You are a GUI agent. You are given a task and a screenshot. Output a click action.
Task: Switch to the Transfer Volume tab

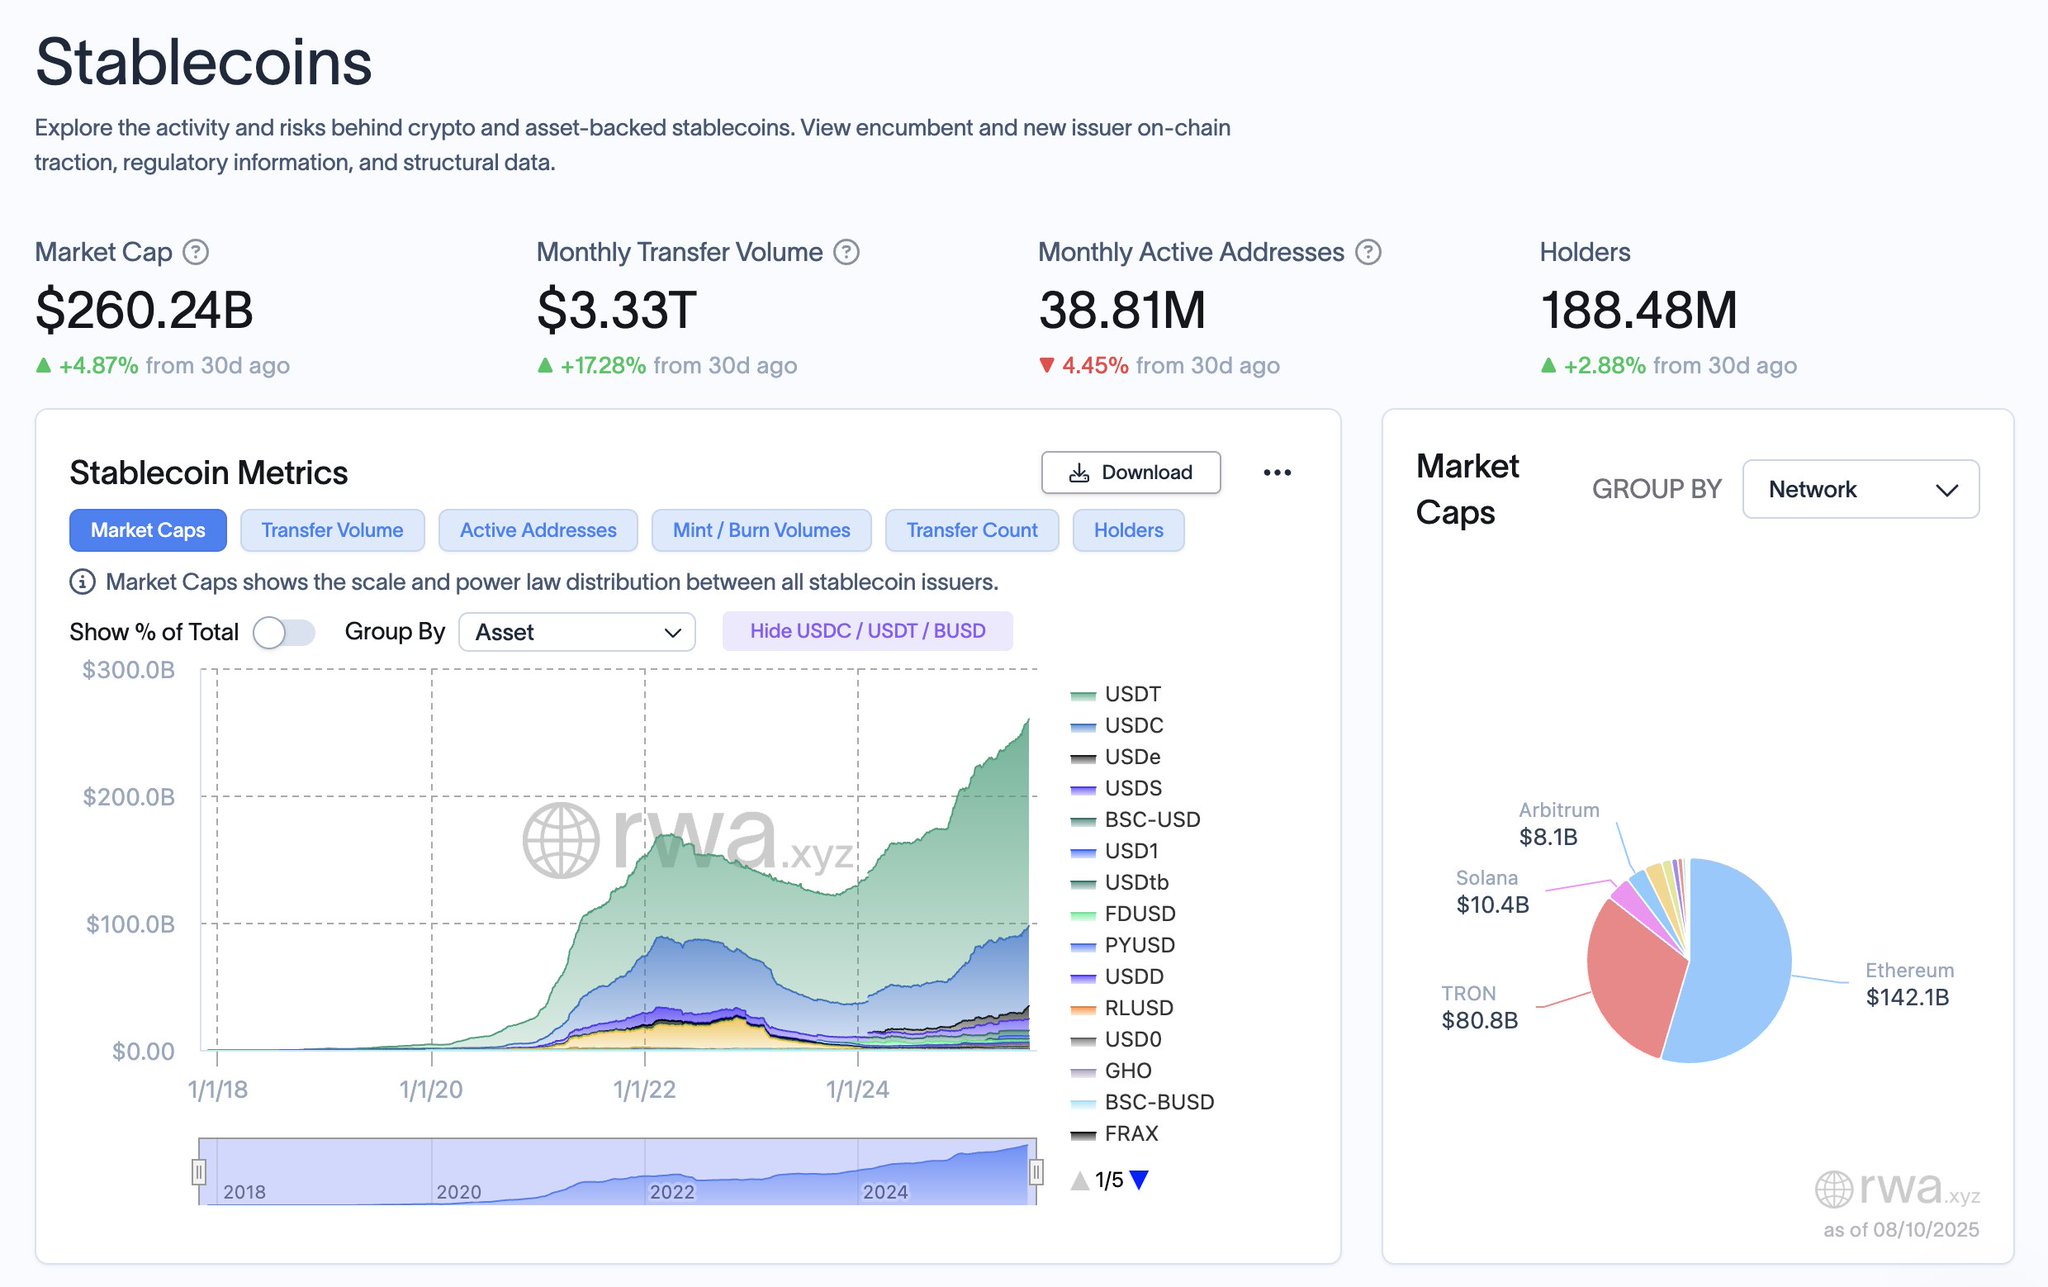pos(332,530)
